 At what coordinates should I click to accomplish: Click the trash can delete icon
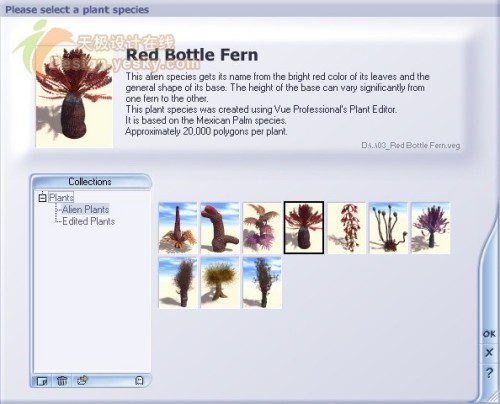62,380
